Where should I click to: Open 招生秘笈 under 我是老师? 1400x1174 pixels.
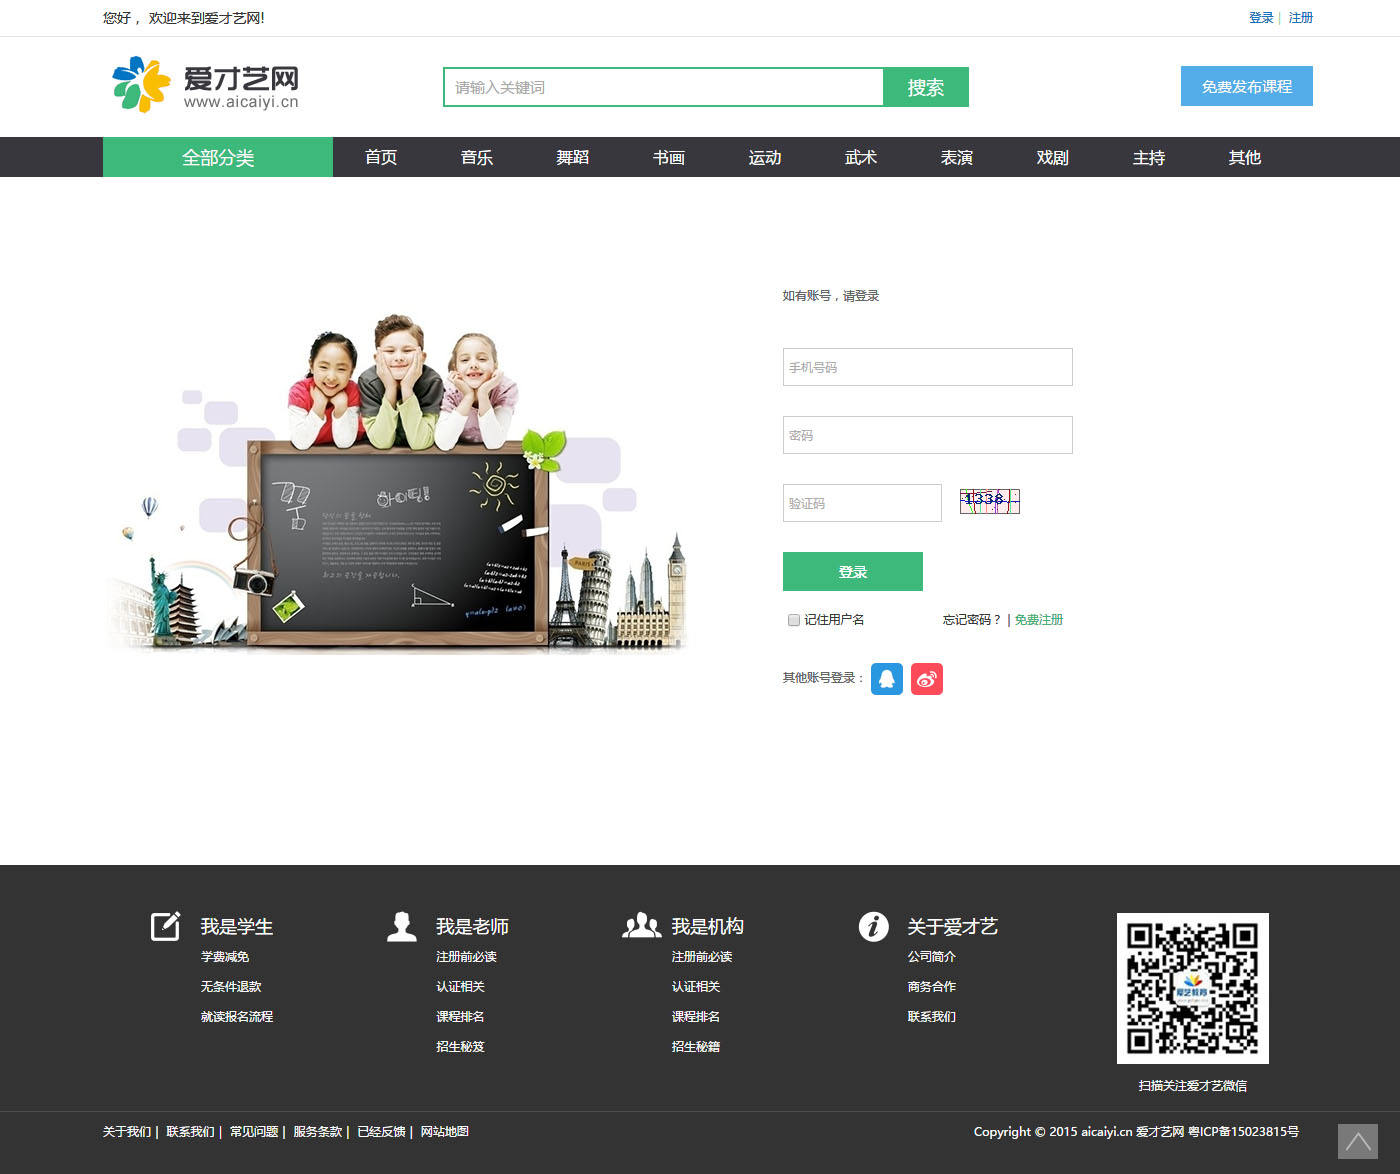click(x=460, y=1047)
